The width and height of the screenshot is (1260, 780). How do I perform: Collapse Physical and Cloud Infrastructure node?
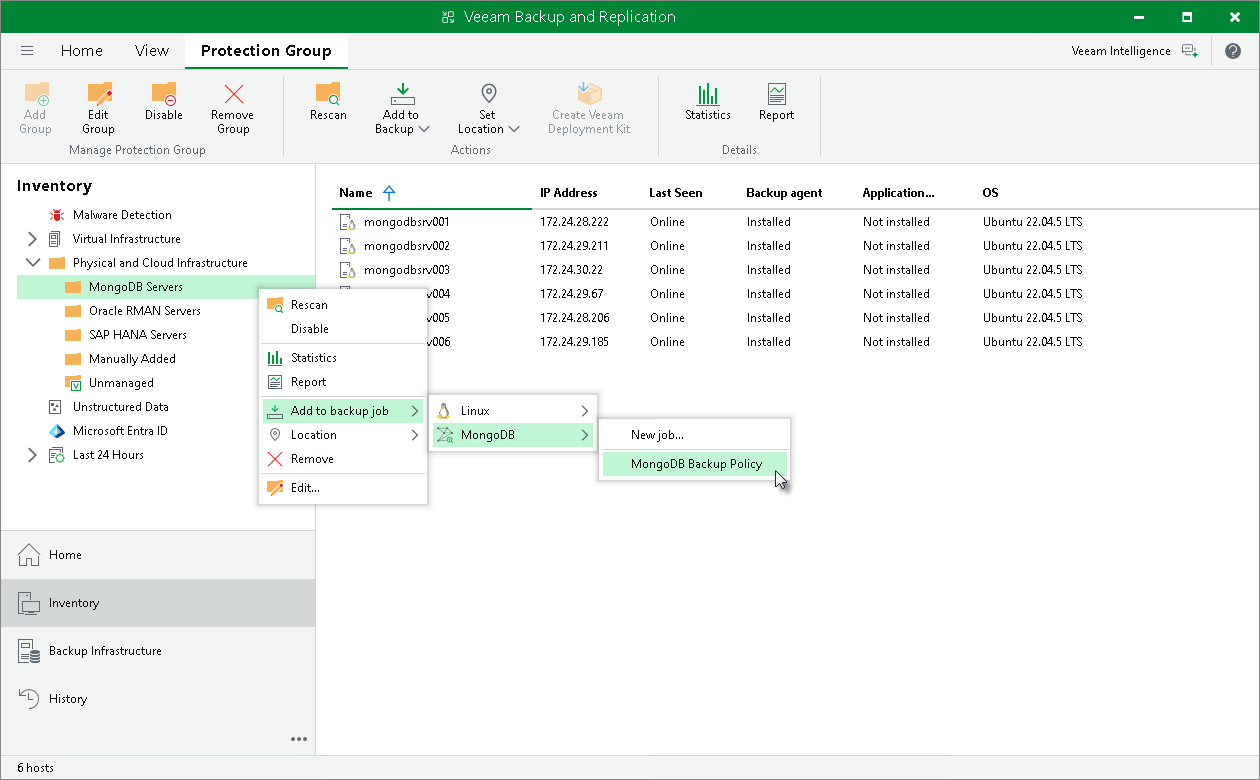32,263
